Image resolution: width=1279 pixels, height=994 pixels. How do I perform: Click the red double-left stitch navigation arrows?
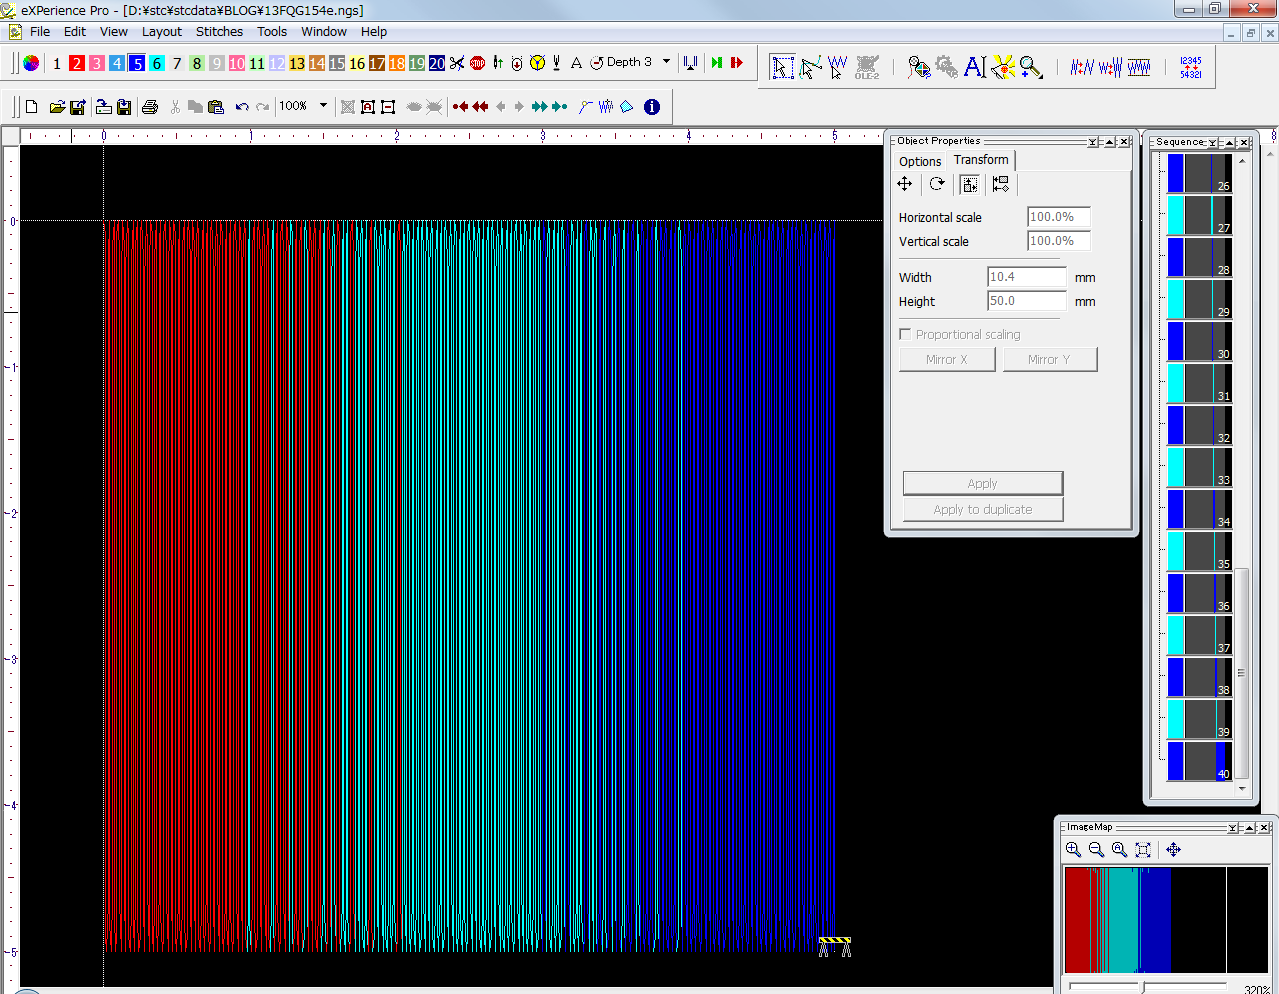pyautogui.click(x=481, y=107)
